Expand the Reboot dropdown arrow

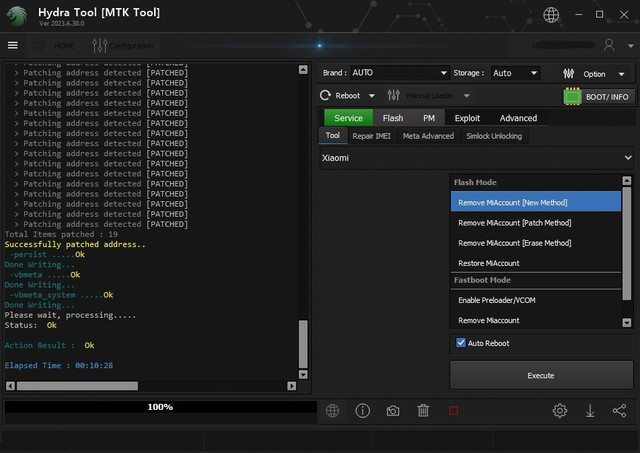click(371, 96)
